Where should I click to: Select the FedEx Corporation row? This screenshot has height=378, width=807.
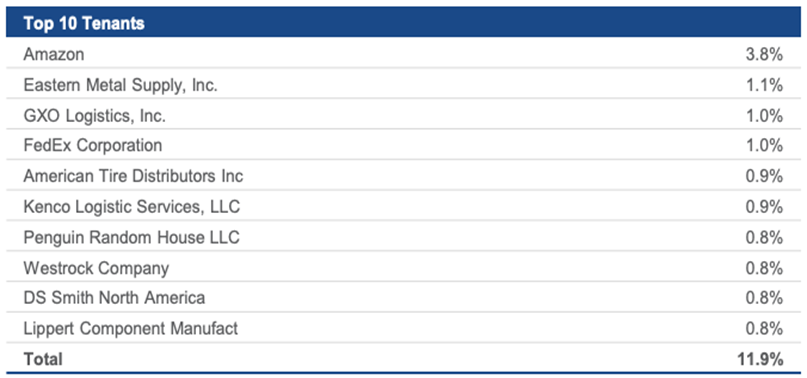coord(404,144)
